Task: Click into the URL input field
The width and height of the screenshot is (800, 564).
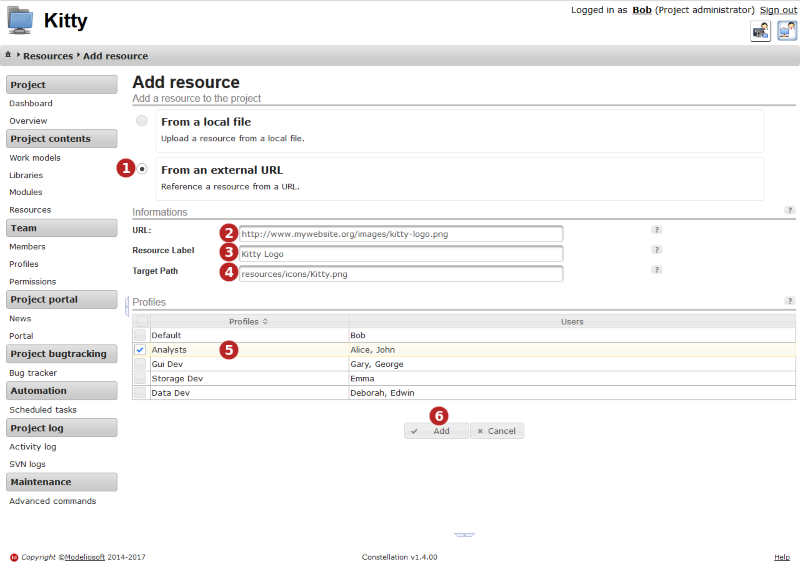Action: coord(401,234)
